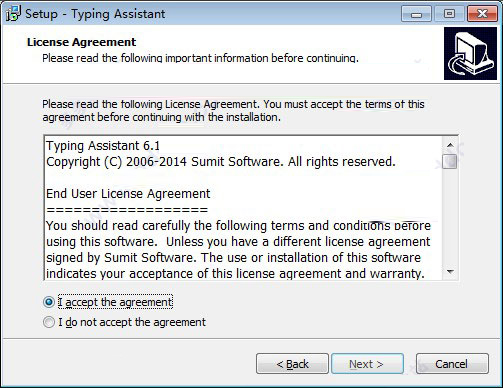Click the End User License Agreement line

(128, 194)
